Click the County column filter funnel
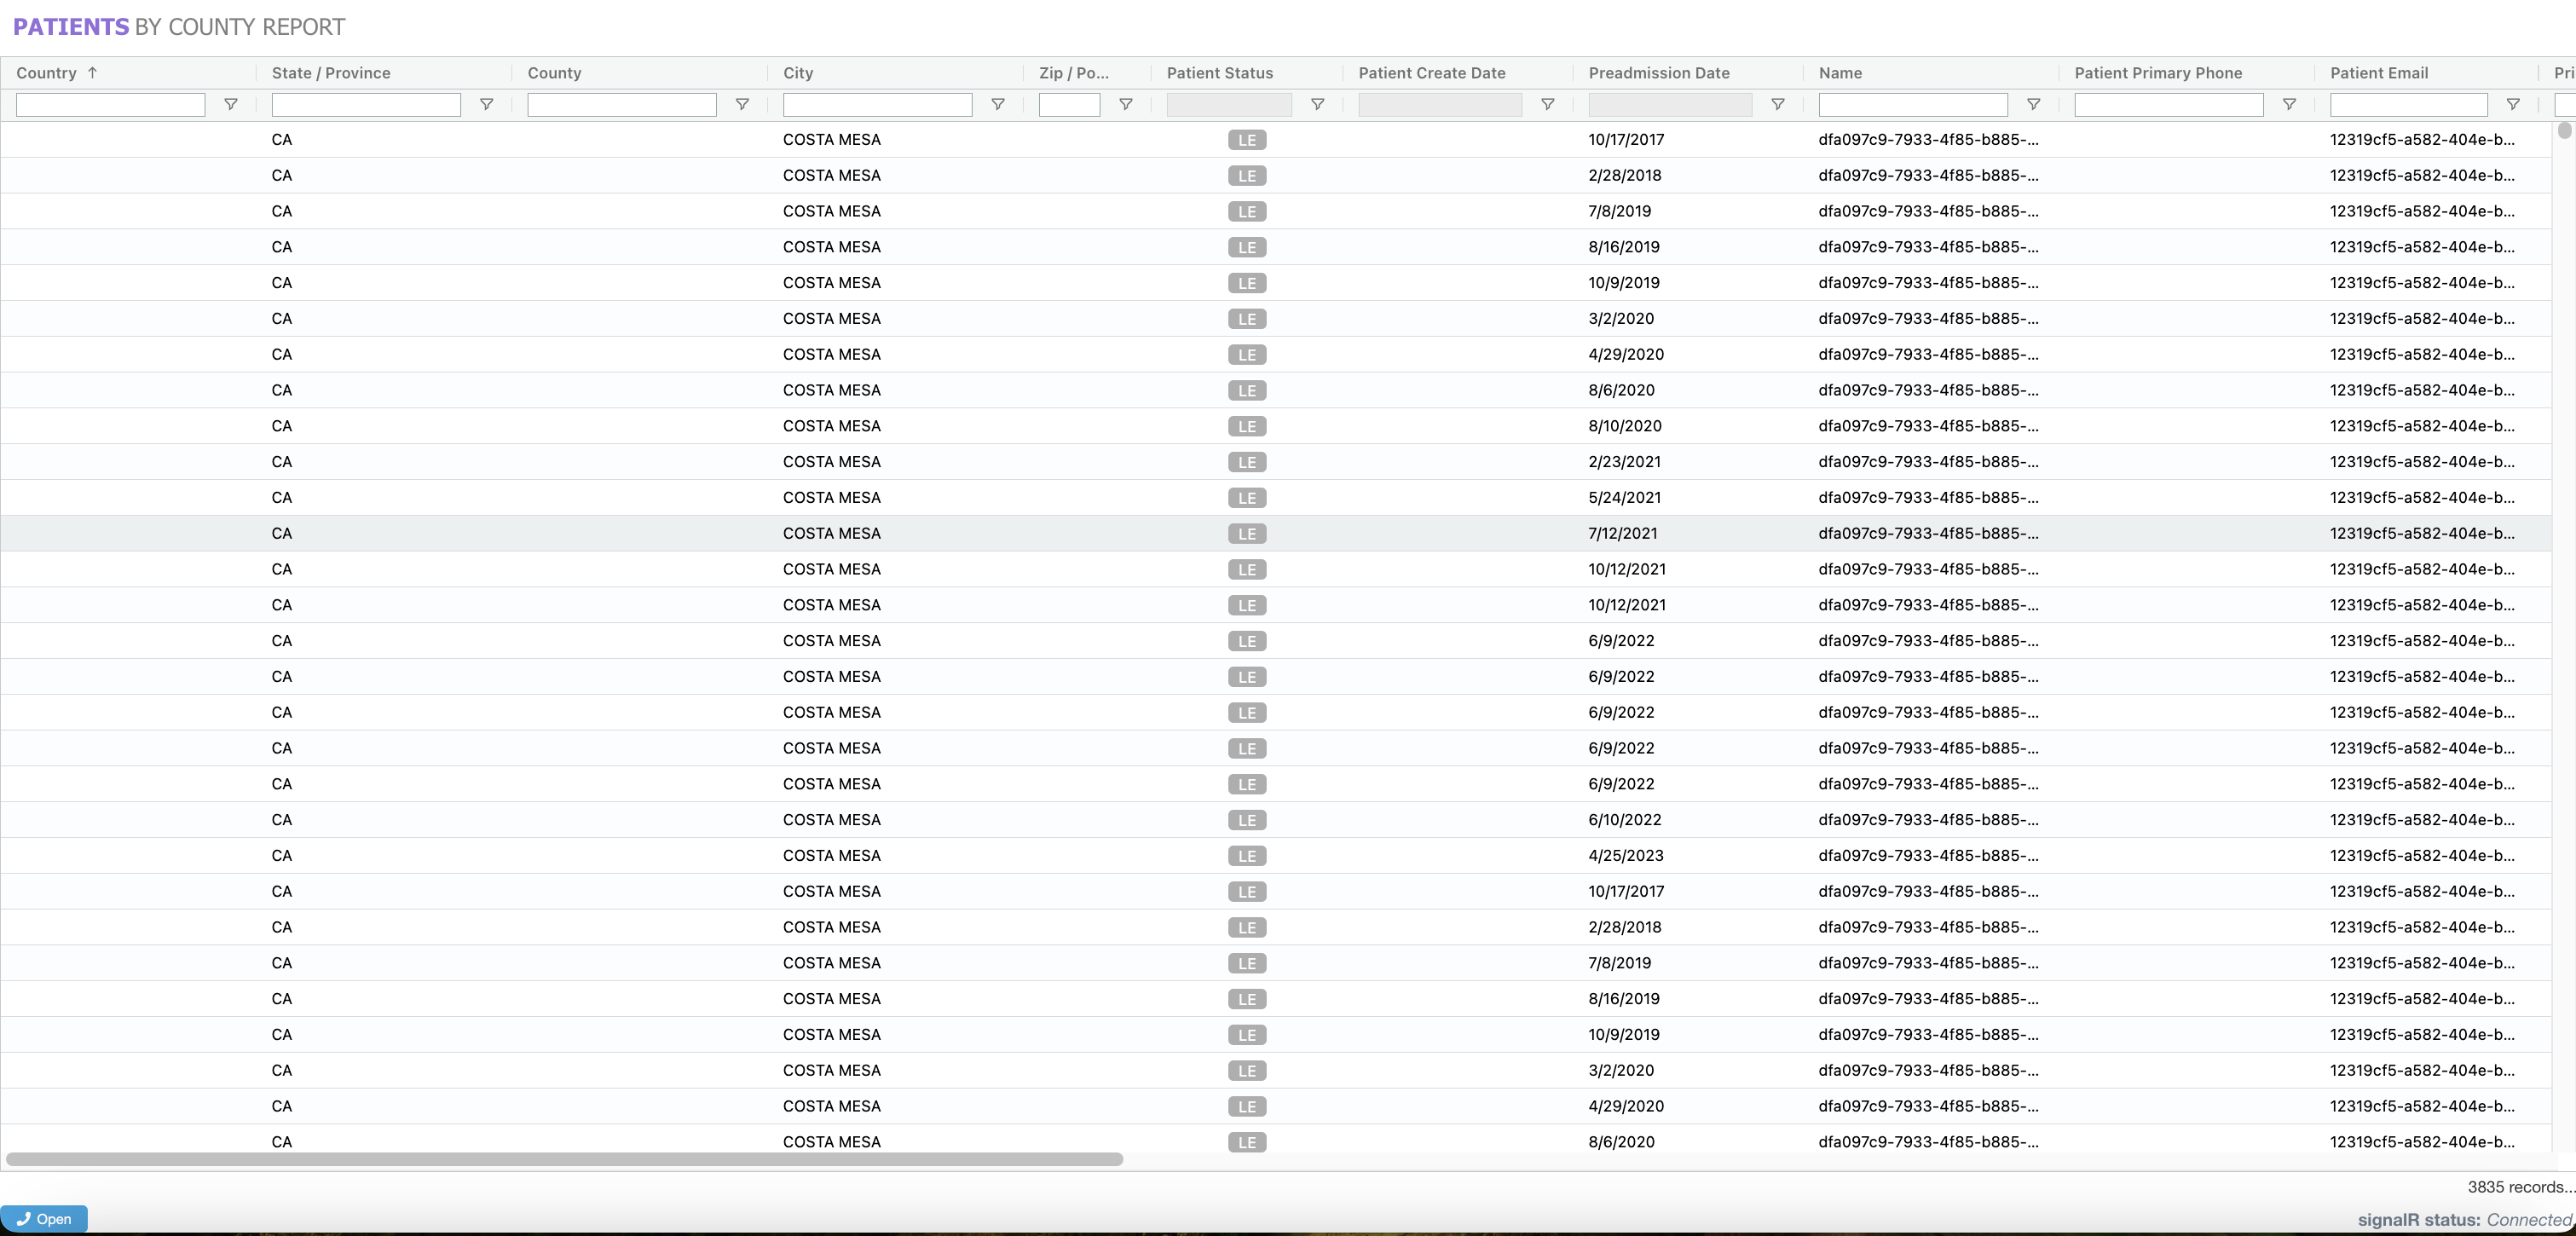2576x1236 pixels. pos(742,104)
